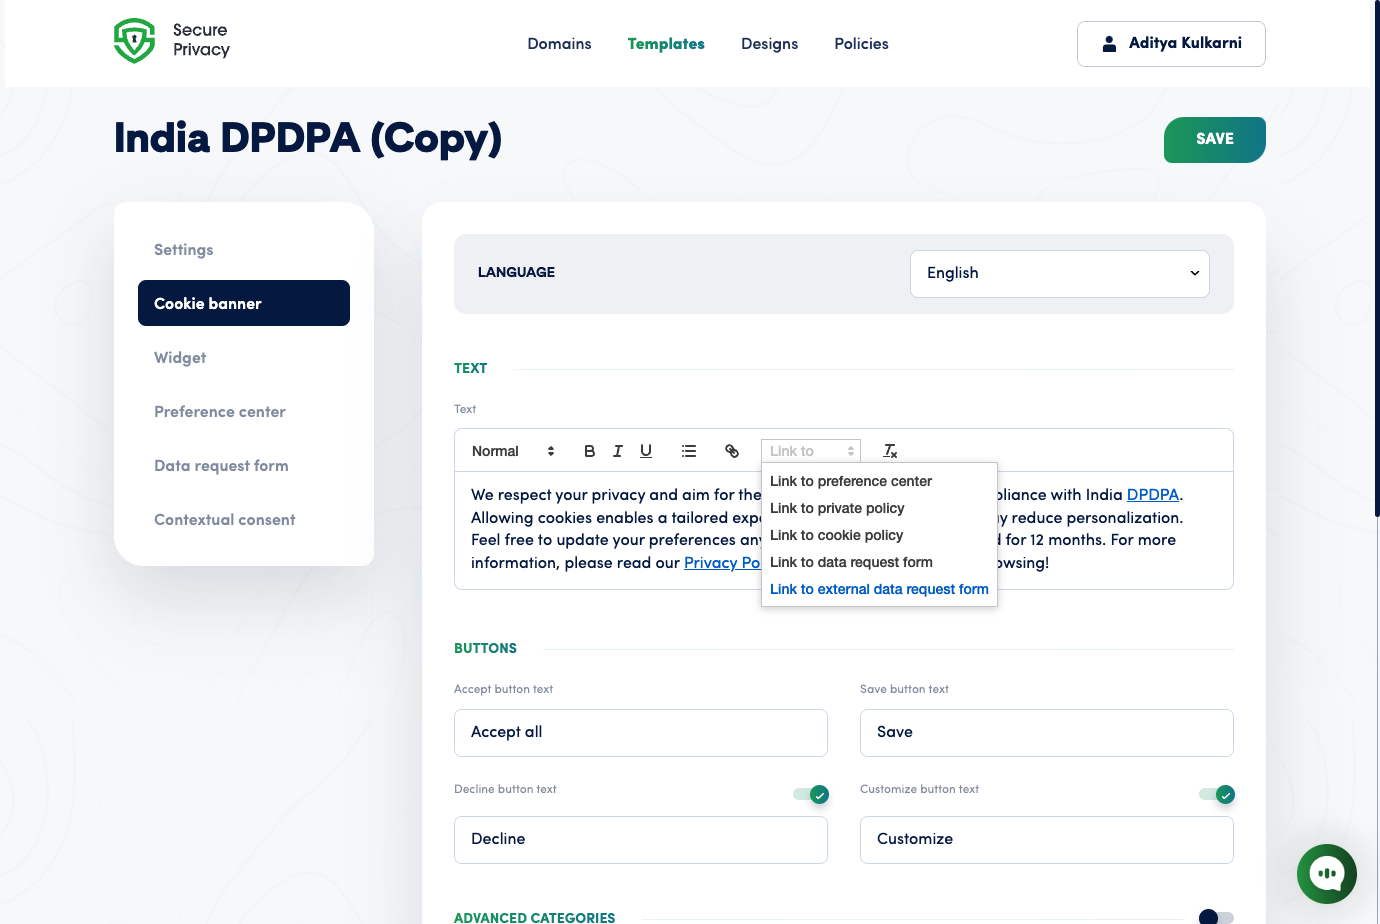The height and width of the screenshot is (924, 1380).
Task: Open the Link to dropdown
Action: click(x=810, y=451)
